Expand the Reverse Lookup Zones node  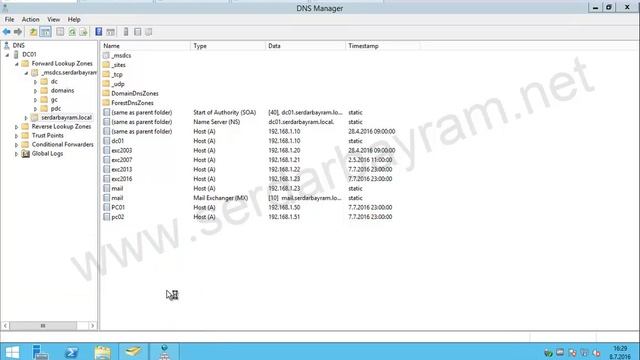[17, 127]
